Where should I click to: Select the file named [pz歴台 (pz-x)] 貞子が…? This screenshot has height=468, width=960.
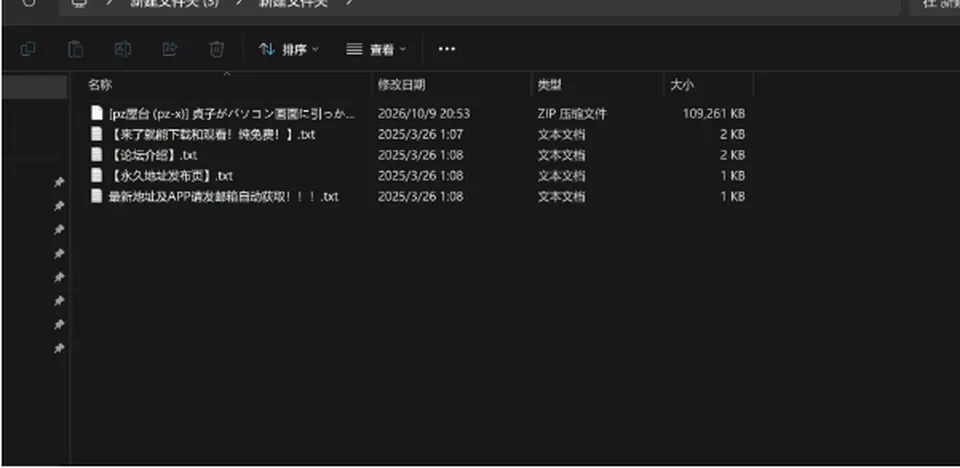232,113
